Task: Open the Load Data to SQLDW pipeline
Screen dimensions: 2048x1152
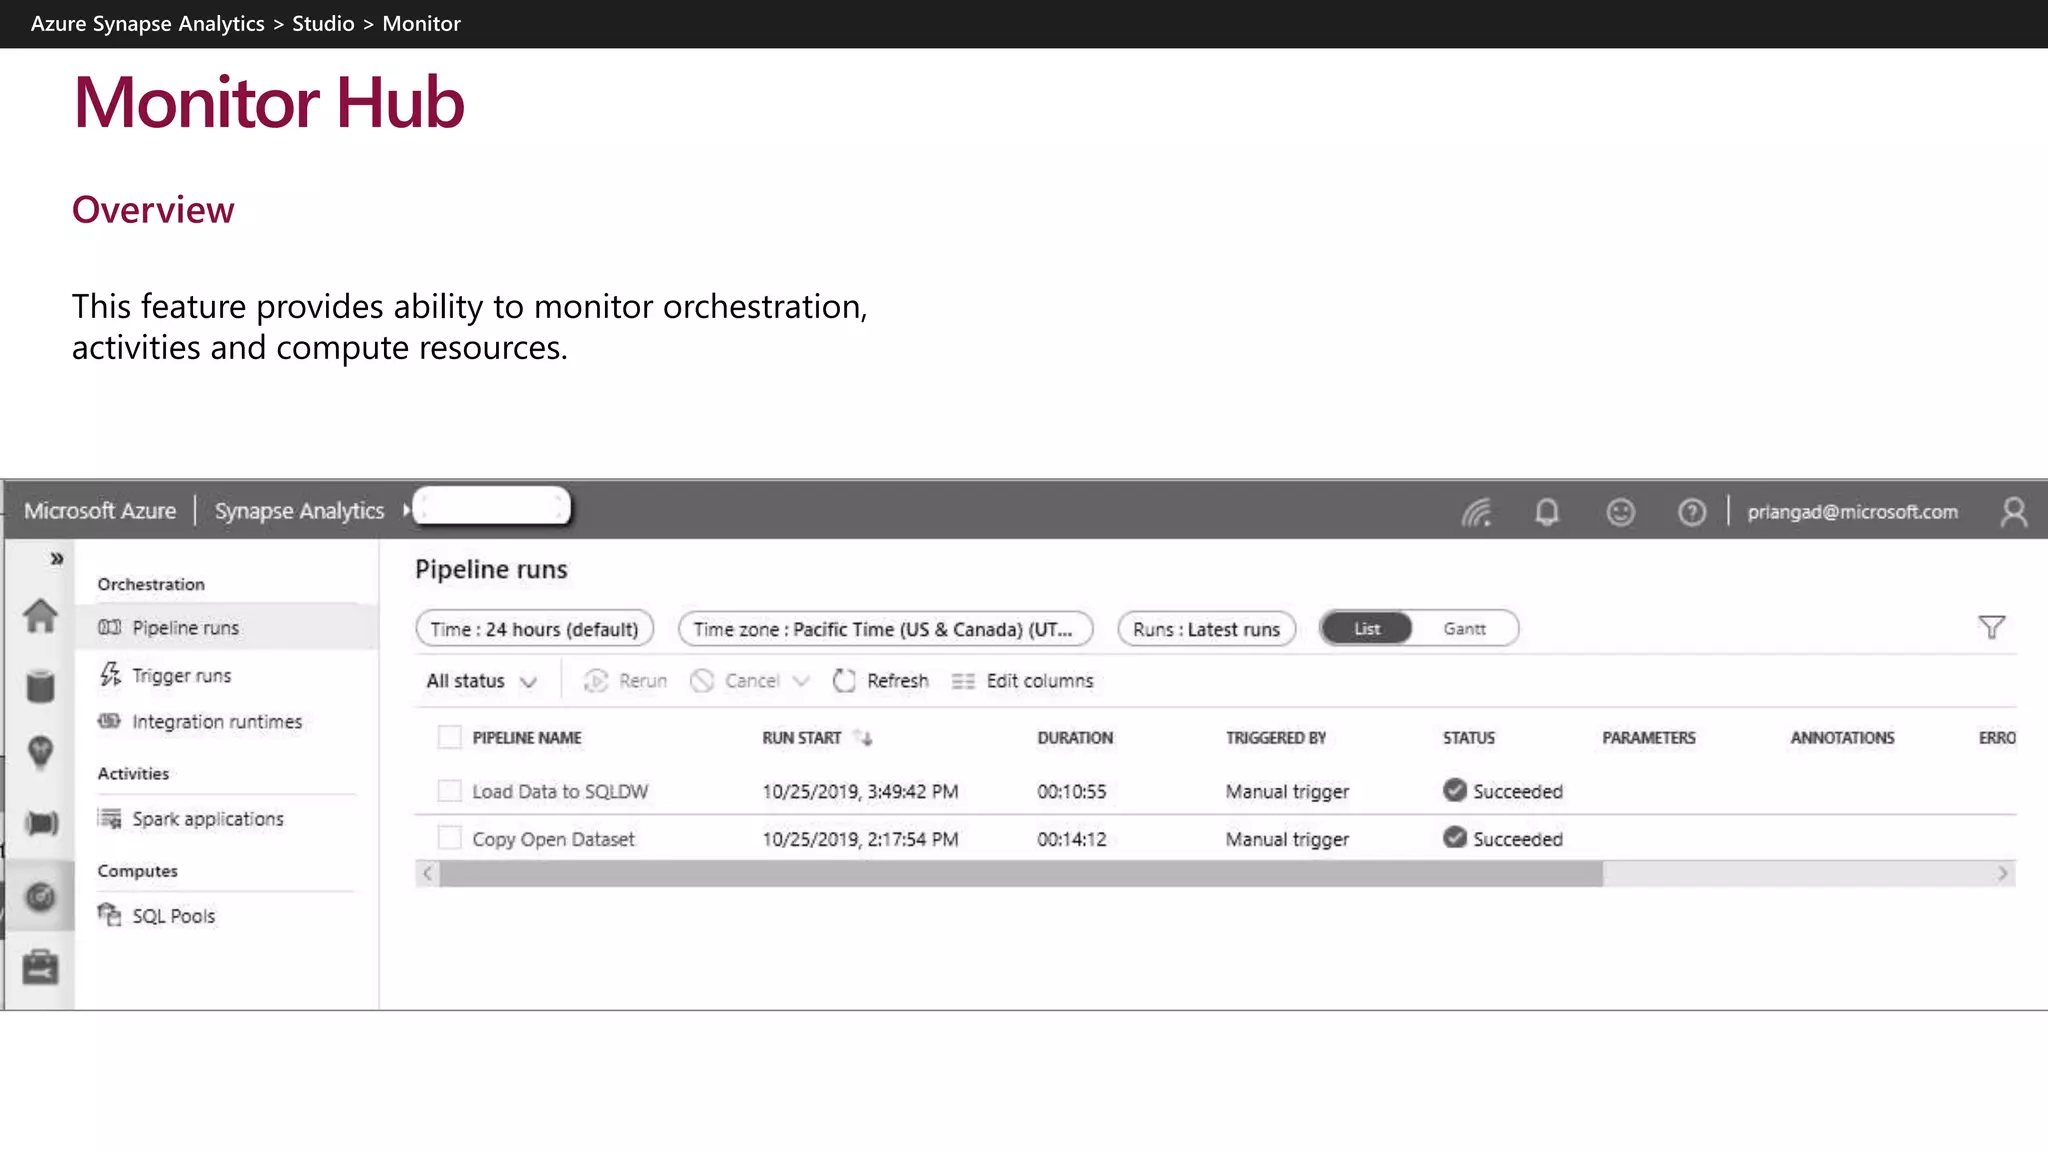Action: [x=560, y=791]
